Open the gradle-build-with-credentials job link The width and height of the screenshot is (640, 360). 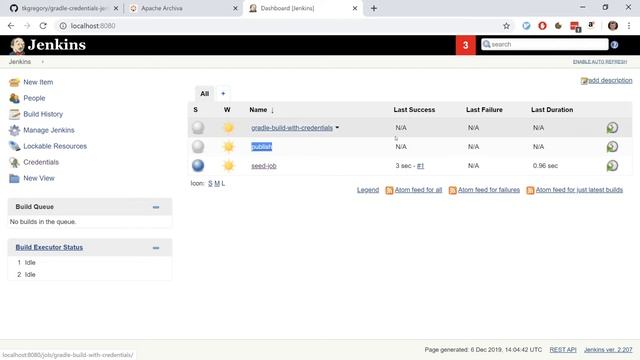(x=292, y=128)
